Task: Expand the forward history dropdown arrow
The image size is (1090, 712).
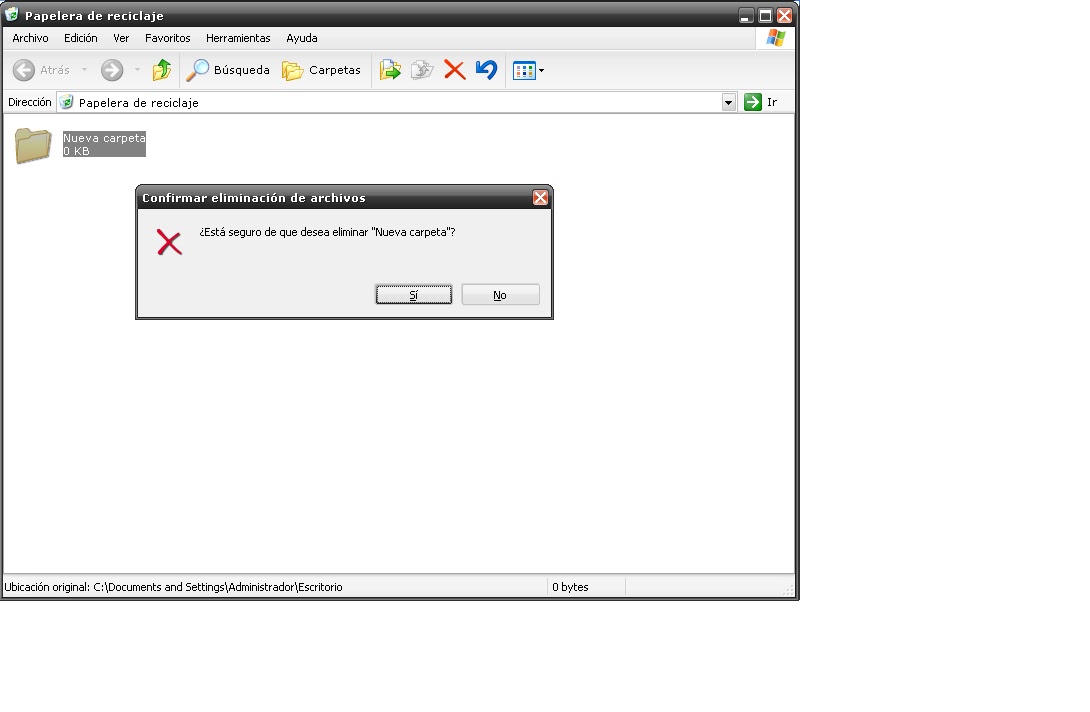Action: click(137, 70)
